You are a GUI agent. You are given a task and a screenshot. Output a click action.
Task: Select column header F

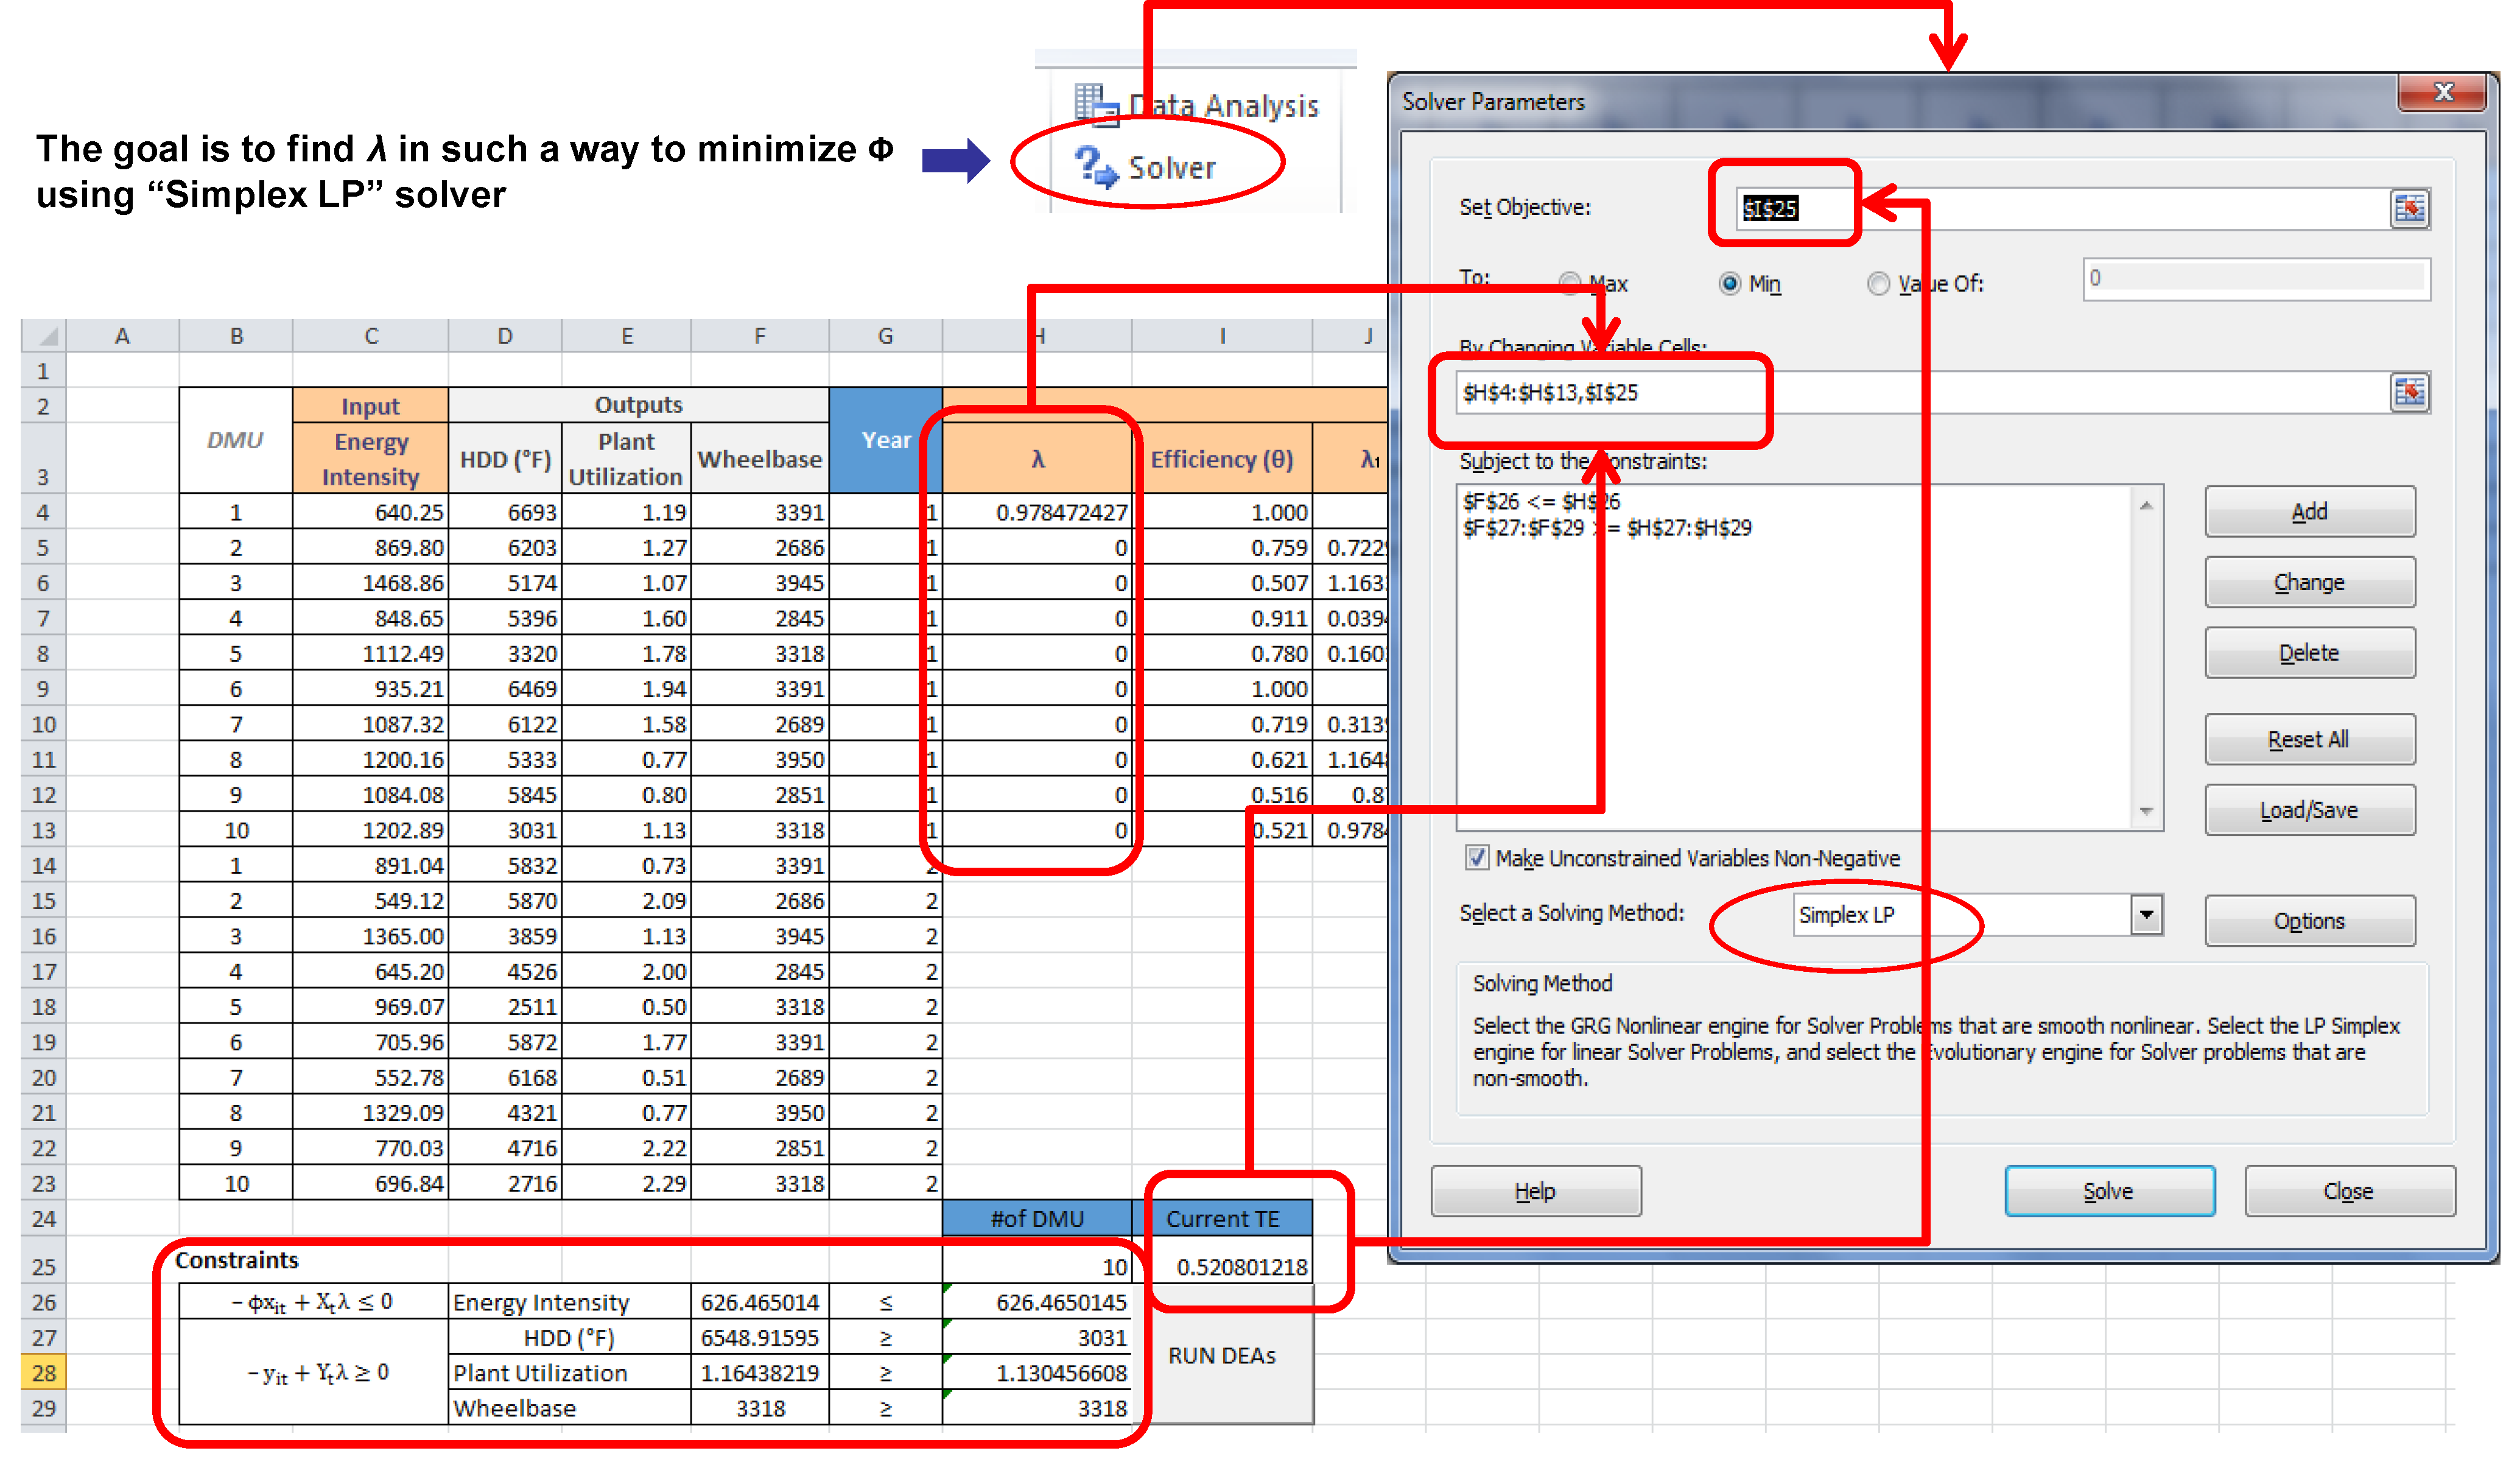click(759, 336)
